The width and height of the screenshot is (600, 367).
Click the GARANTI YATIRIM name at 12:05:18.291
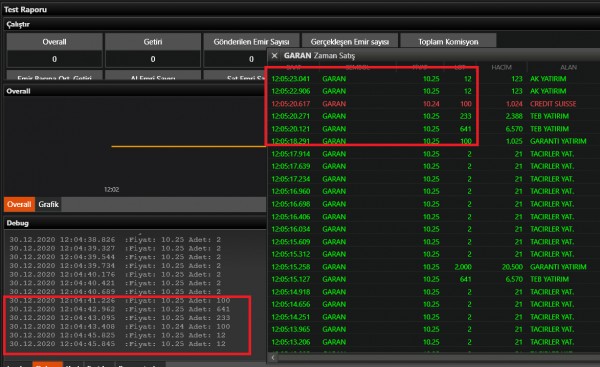pyautogui.click(x=558, y=141)
